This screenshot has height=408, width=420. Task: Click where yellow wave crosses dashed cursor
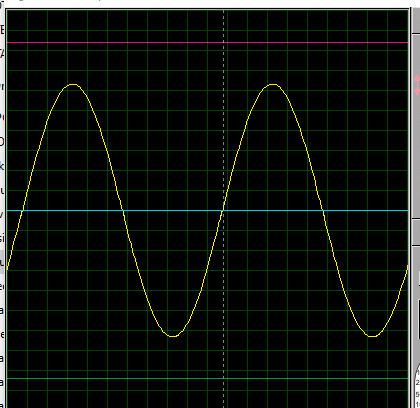pyautogui.click(x=223, y=209)
